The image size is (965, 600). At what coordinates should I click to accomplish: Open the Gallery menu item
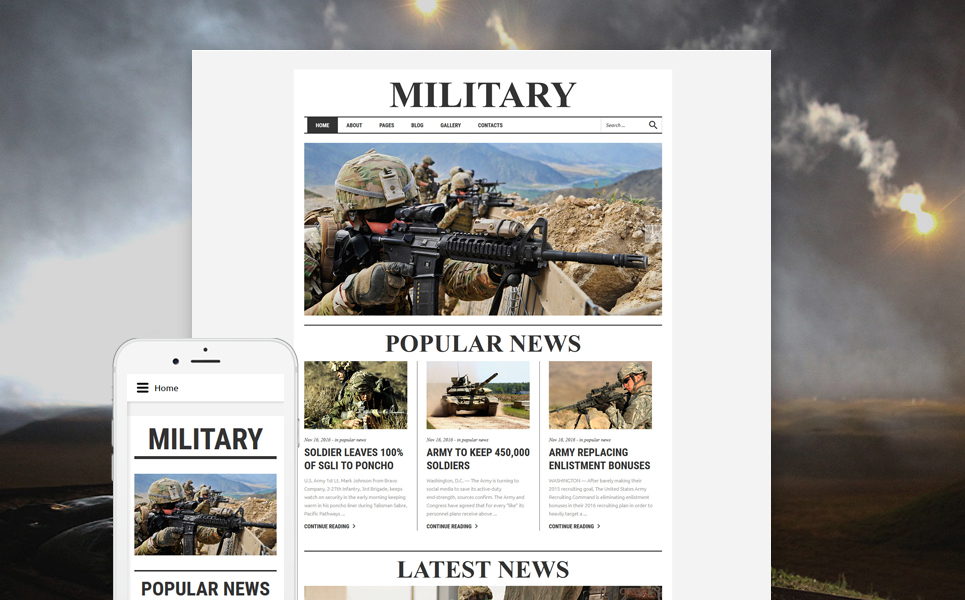[450, 125]
